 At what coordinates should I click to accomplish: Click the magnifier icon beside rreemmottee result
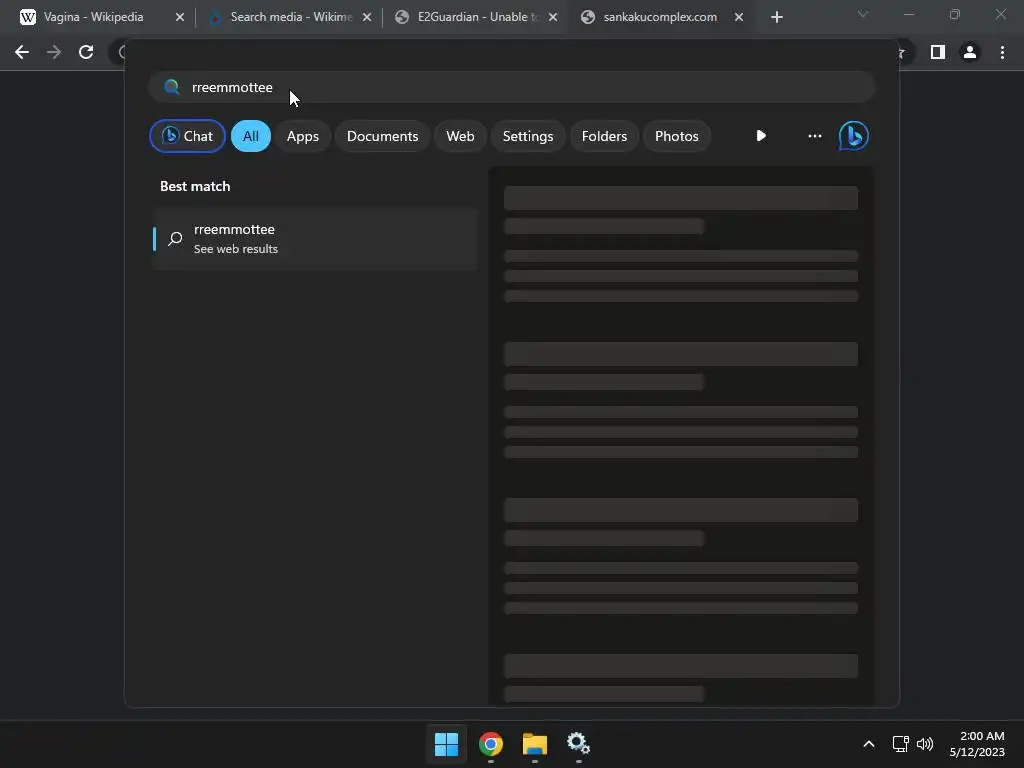(x=175, y=238)
